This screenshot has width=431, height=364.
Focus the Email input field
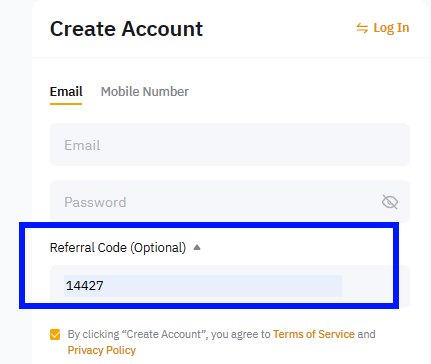(230, 145)
